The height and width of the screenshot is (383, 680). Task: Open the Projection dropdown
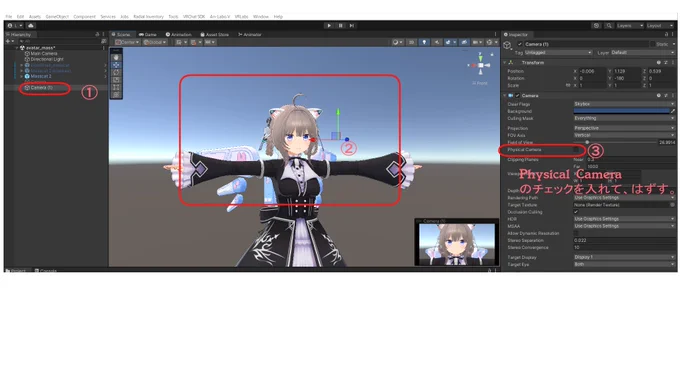(x=624, y=128)
